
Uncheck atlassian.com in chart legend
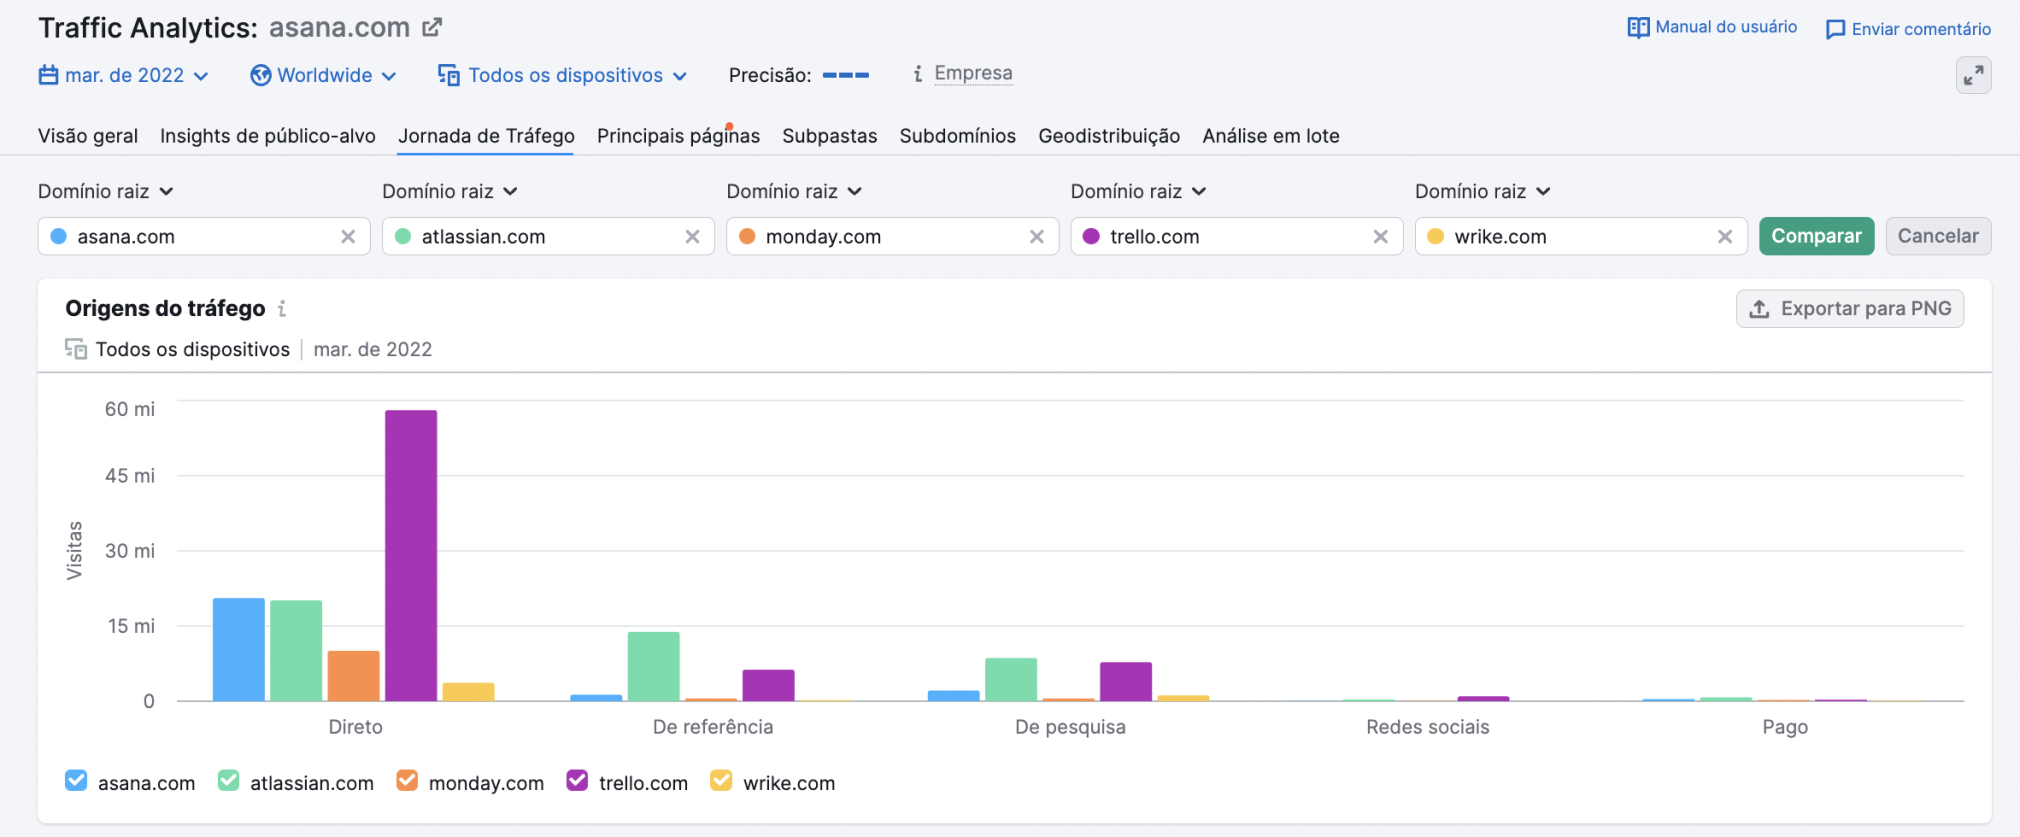click(x=228, y=781)
